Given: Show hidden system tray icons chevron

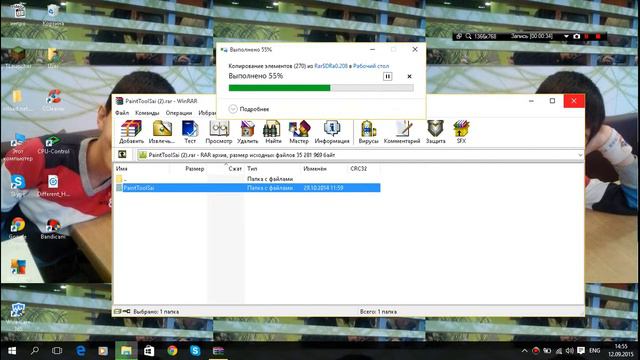Looking at the screenshot, I should [x=525, y=351].
